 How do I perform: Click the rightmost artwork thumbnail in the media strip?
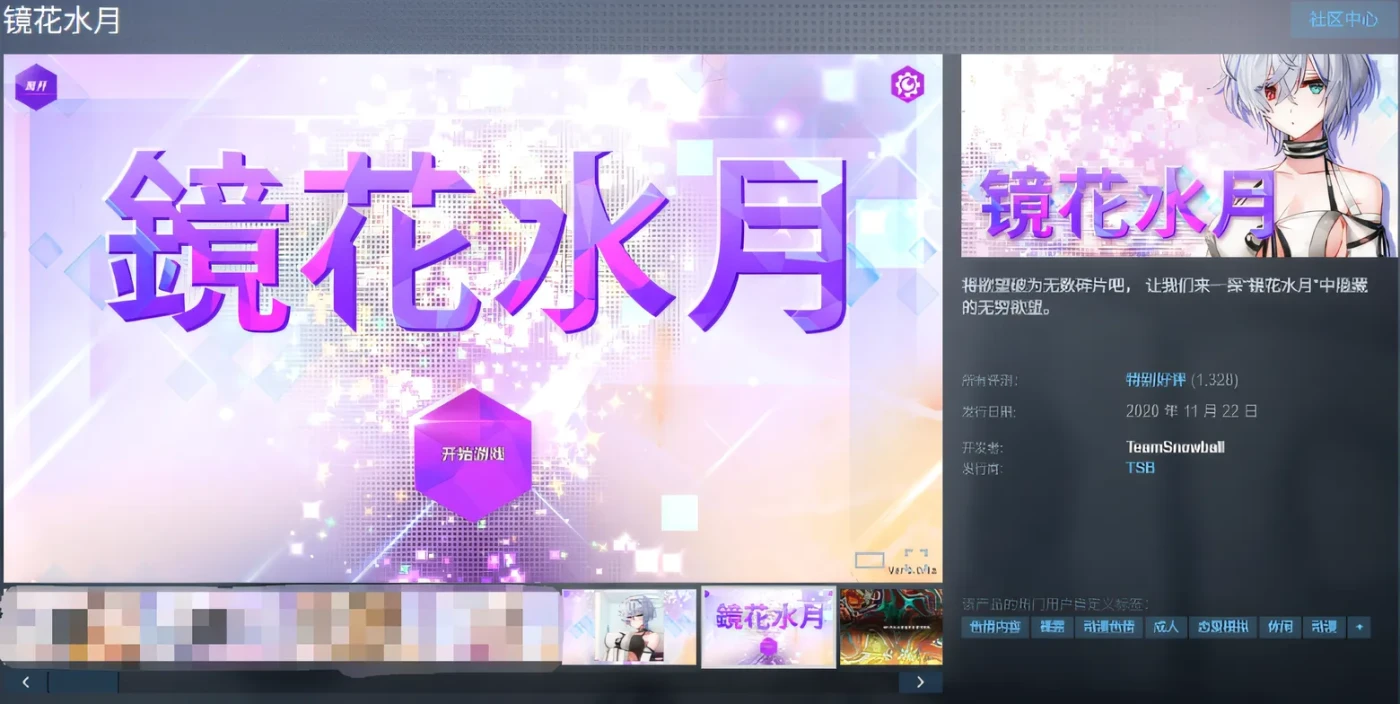[891, 625]
